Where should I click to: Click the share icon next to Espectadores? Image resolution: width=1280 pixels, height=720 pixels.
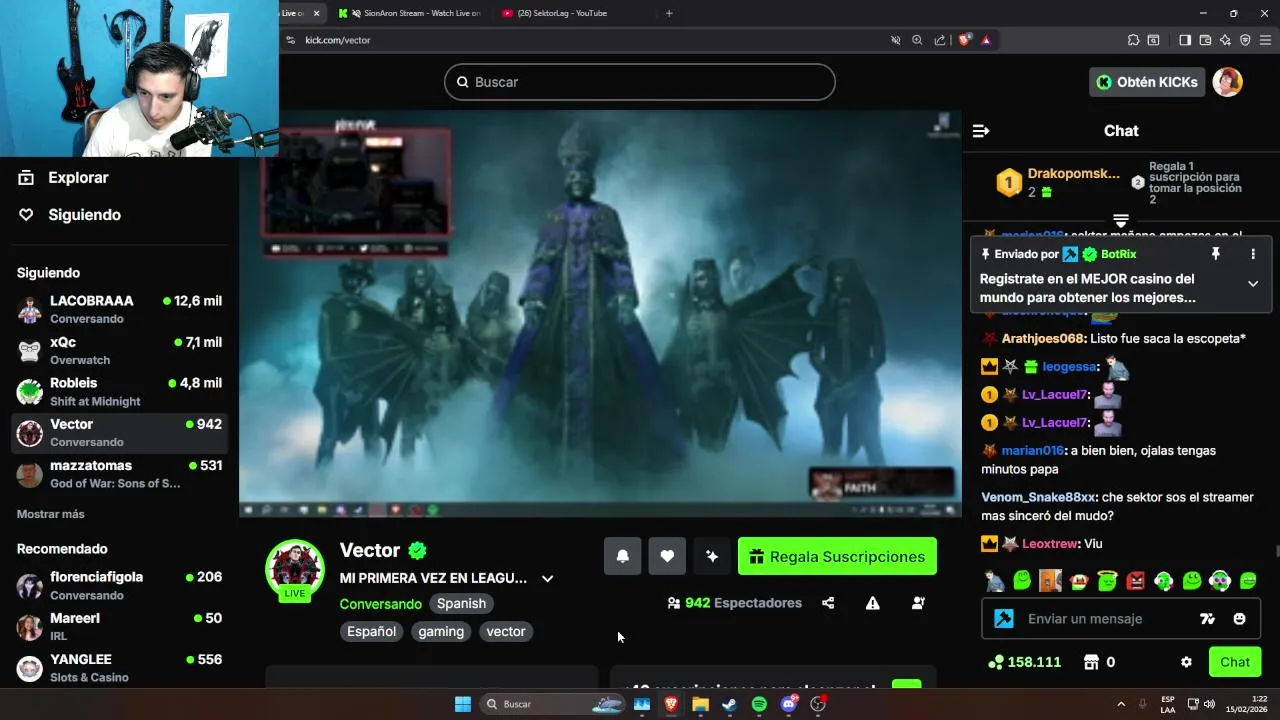828,603
